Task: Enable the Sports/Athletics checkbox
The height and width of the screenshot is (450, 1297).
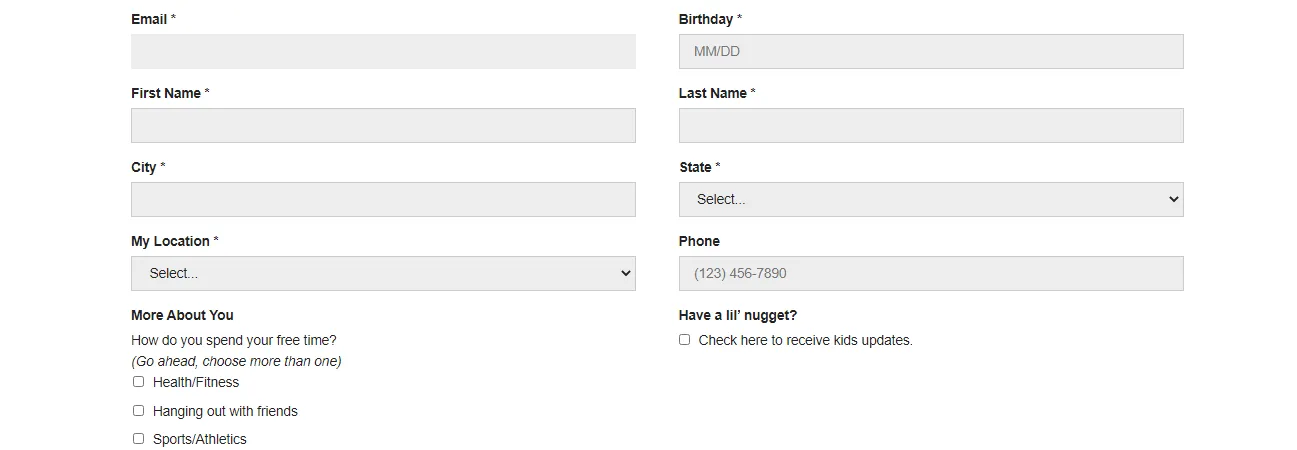Action: [139, 439]
